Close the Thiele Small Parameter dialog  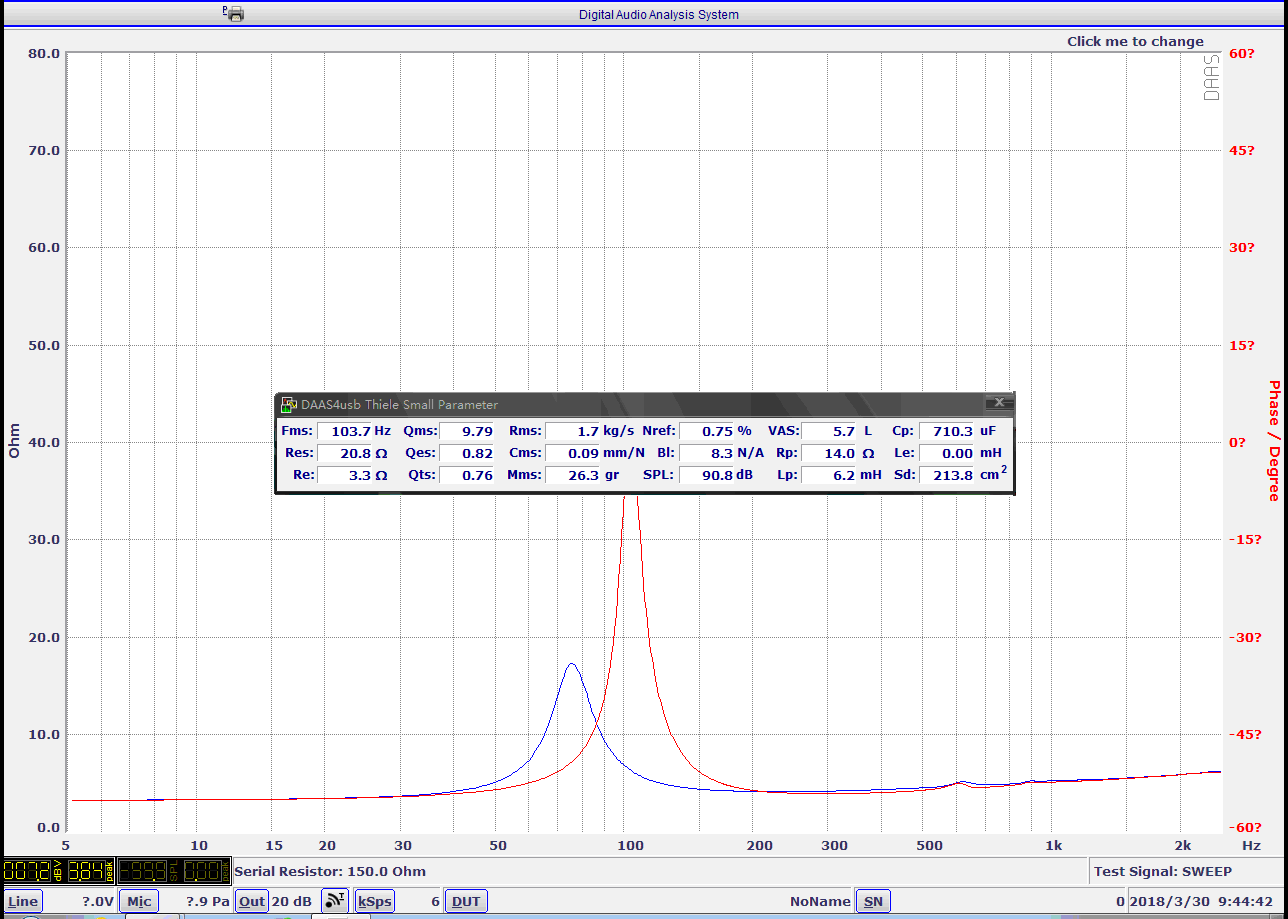click(997, 403)
